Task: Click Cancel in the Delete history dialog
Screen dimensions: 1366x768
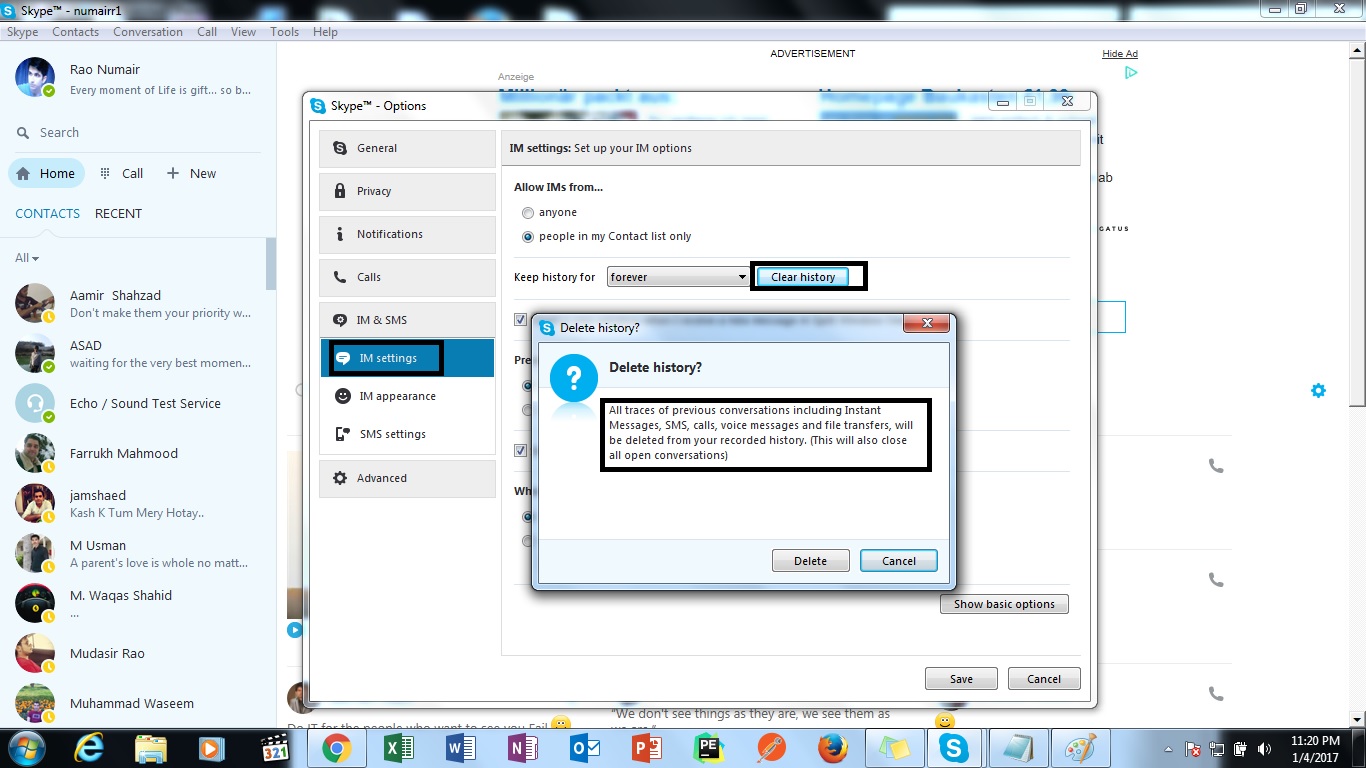Action: pyautogui.click(x=898, y=561)
